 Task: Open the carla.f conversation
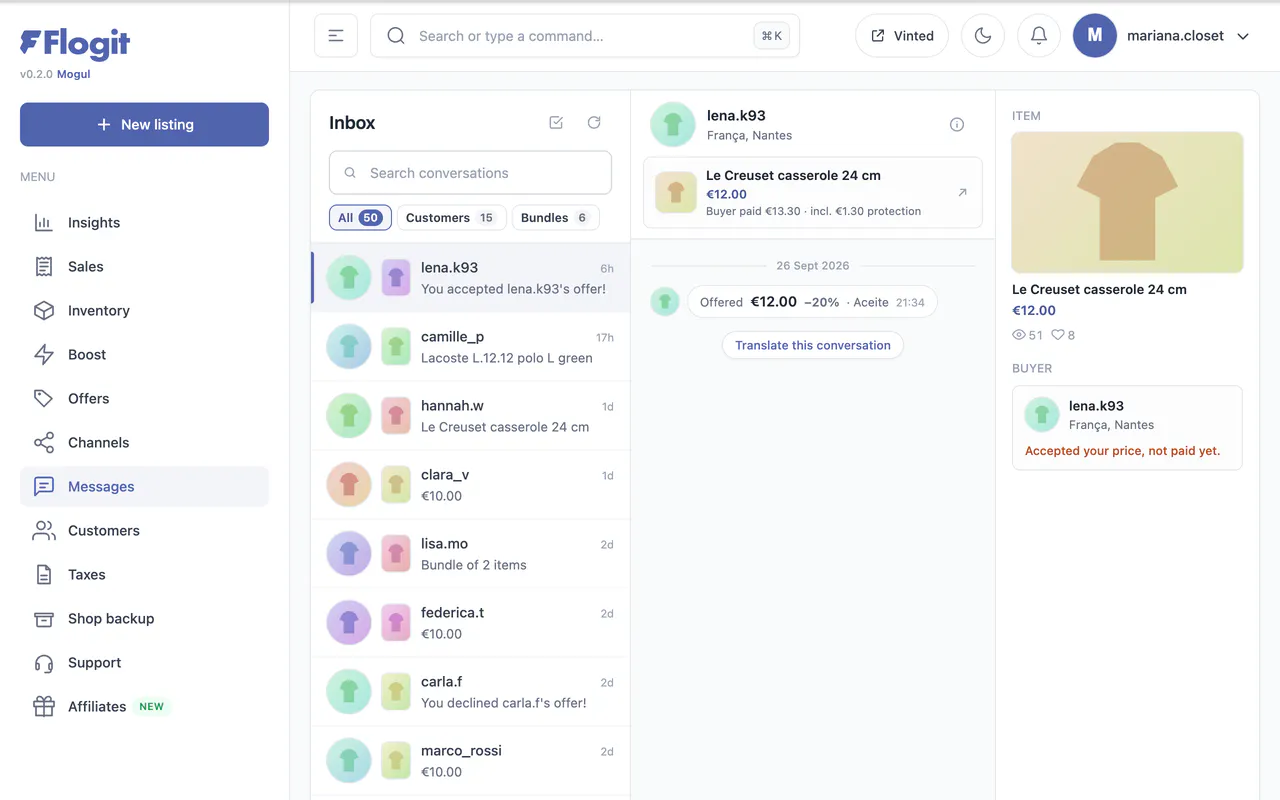(x=471, y=692)
